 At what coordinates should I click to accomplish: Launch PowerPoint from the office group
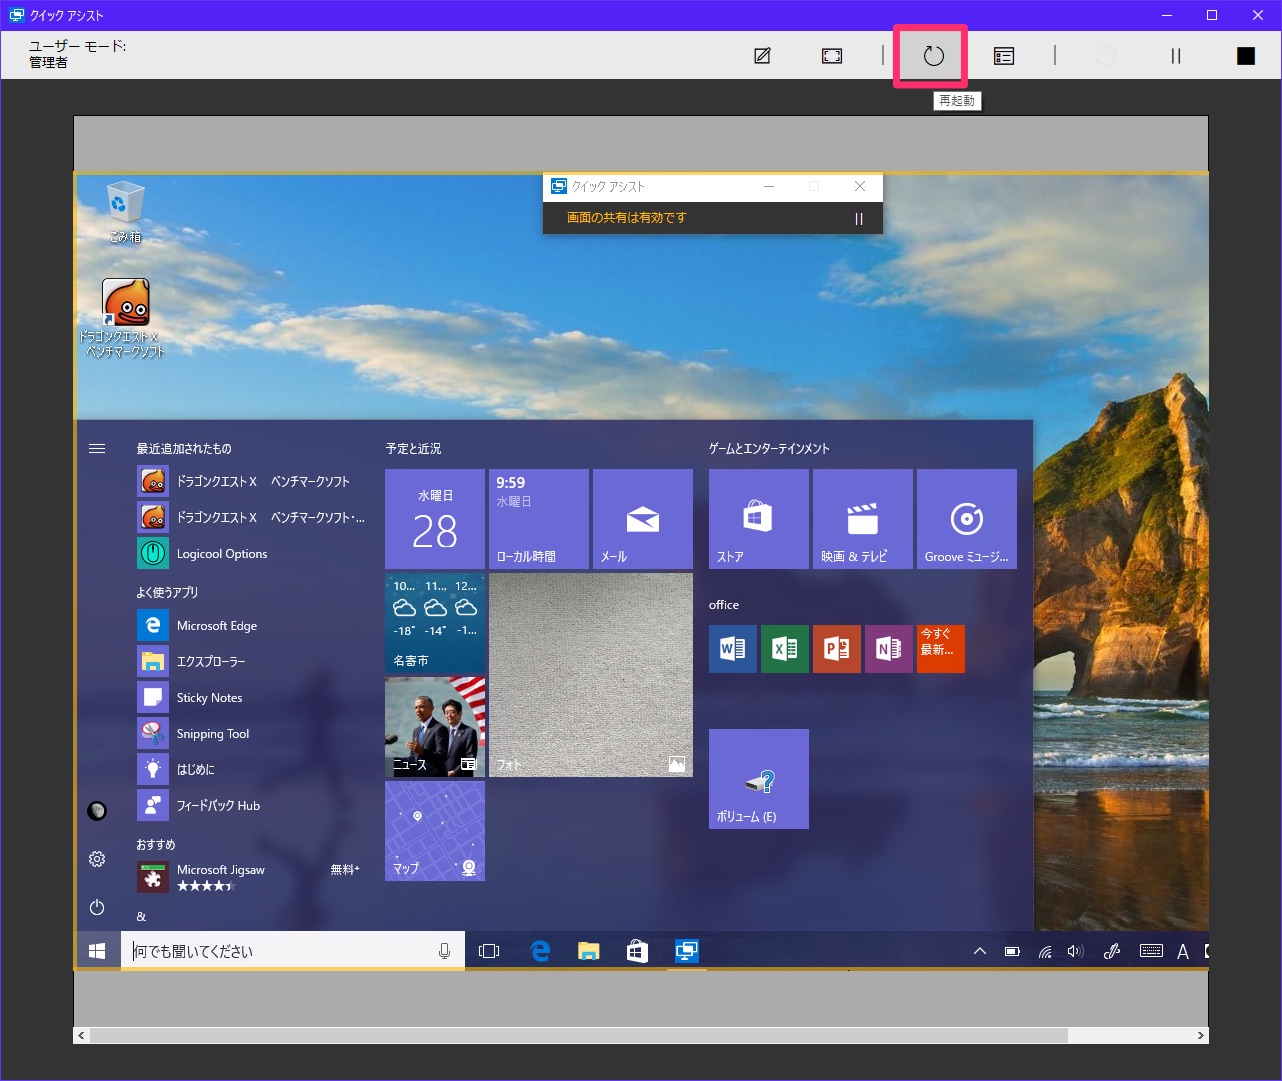(837, 649)
